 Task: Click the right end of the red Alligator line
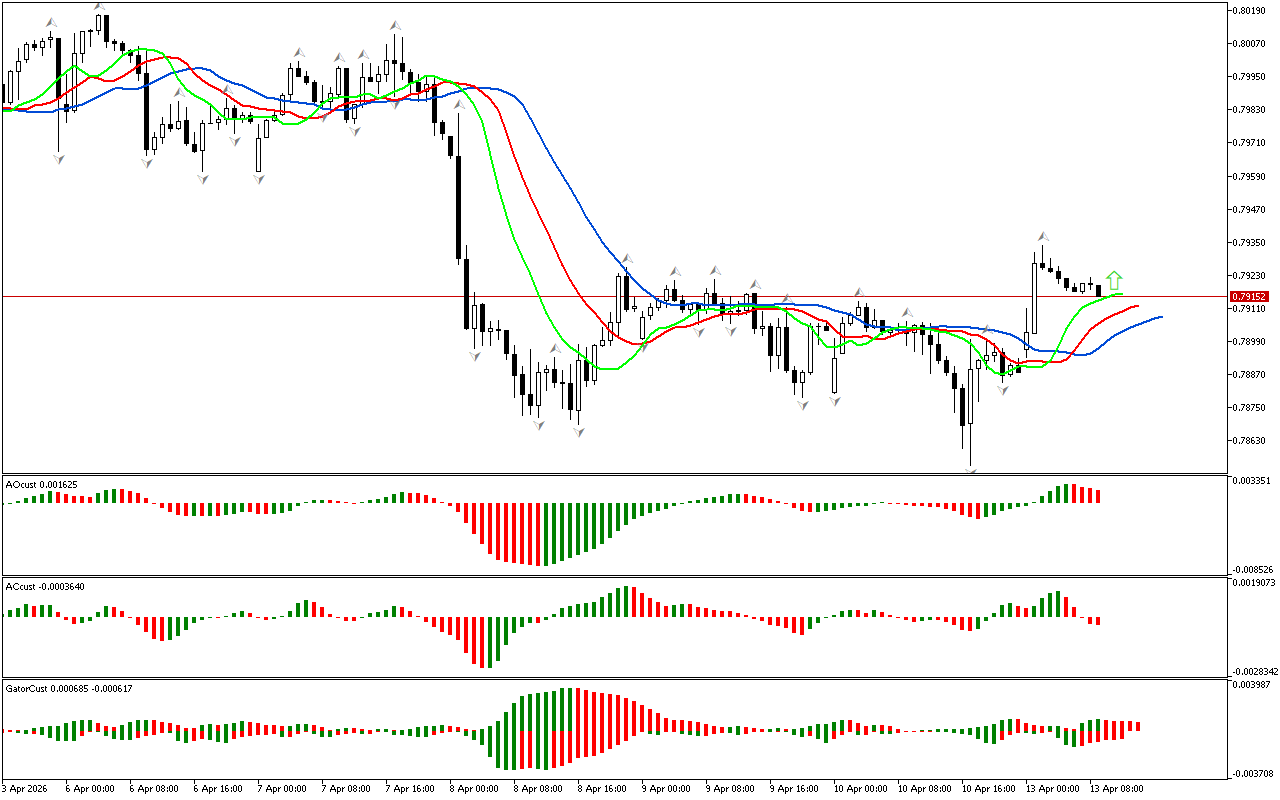pyautogui.click(x=1137, y=306)
